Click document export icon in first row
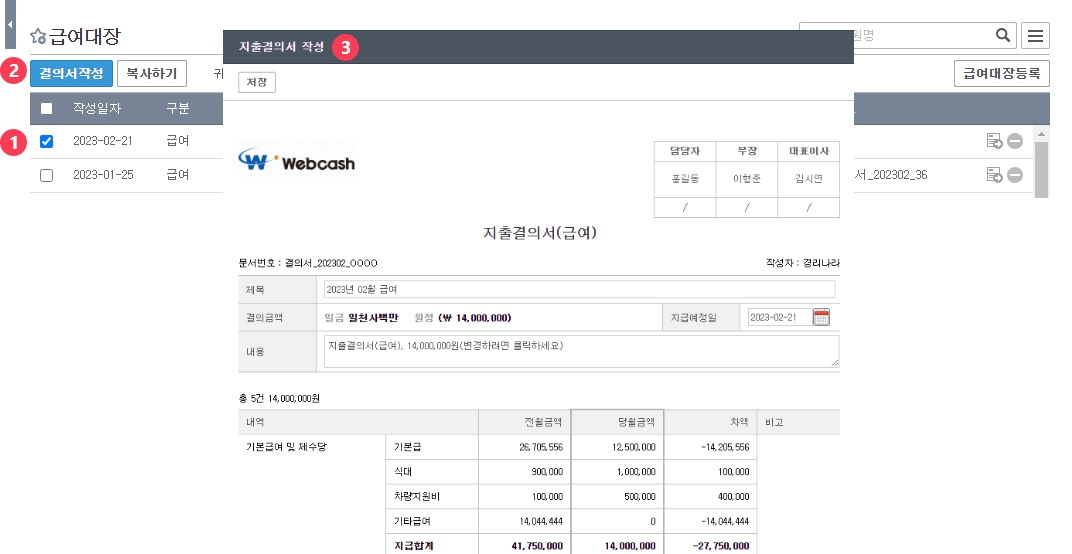1072x554 pixels. [995, 141]
